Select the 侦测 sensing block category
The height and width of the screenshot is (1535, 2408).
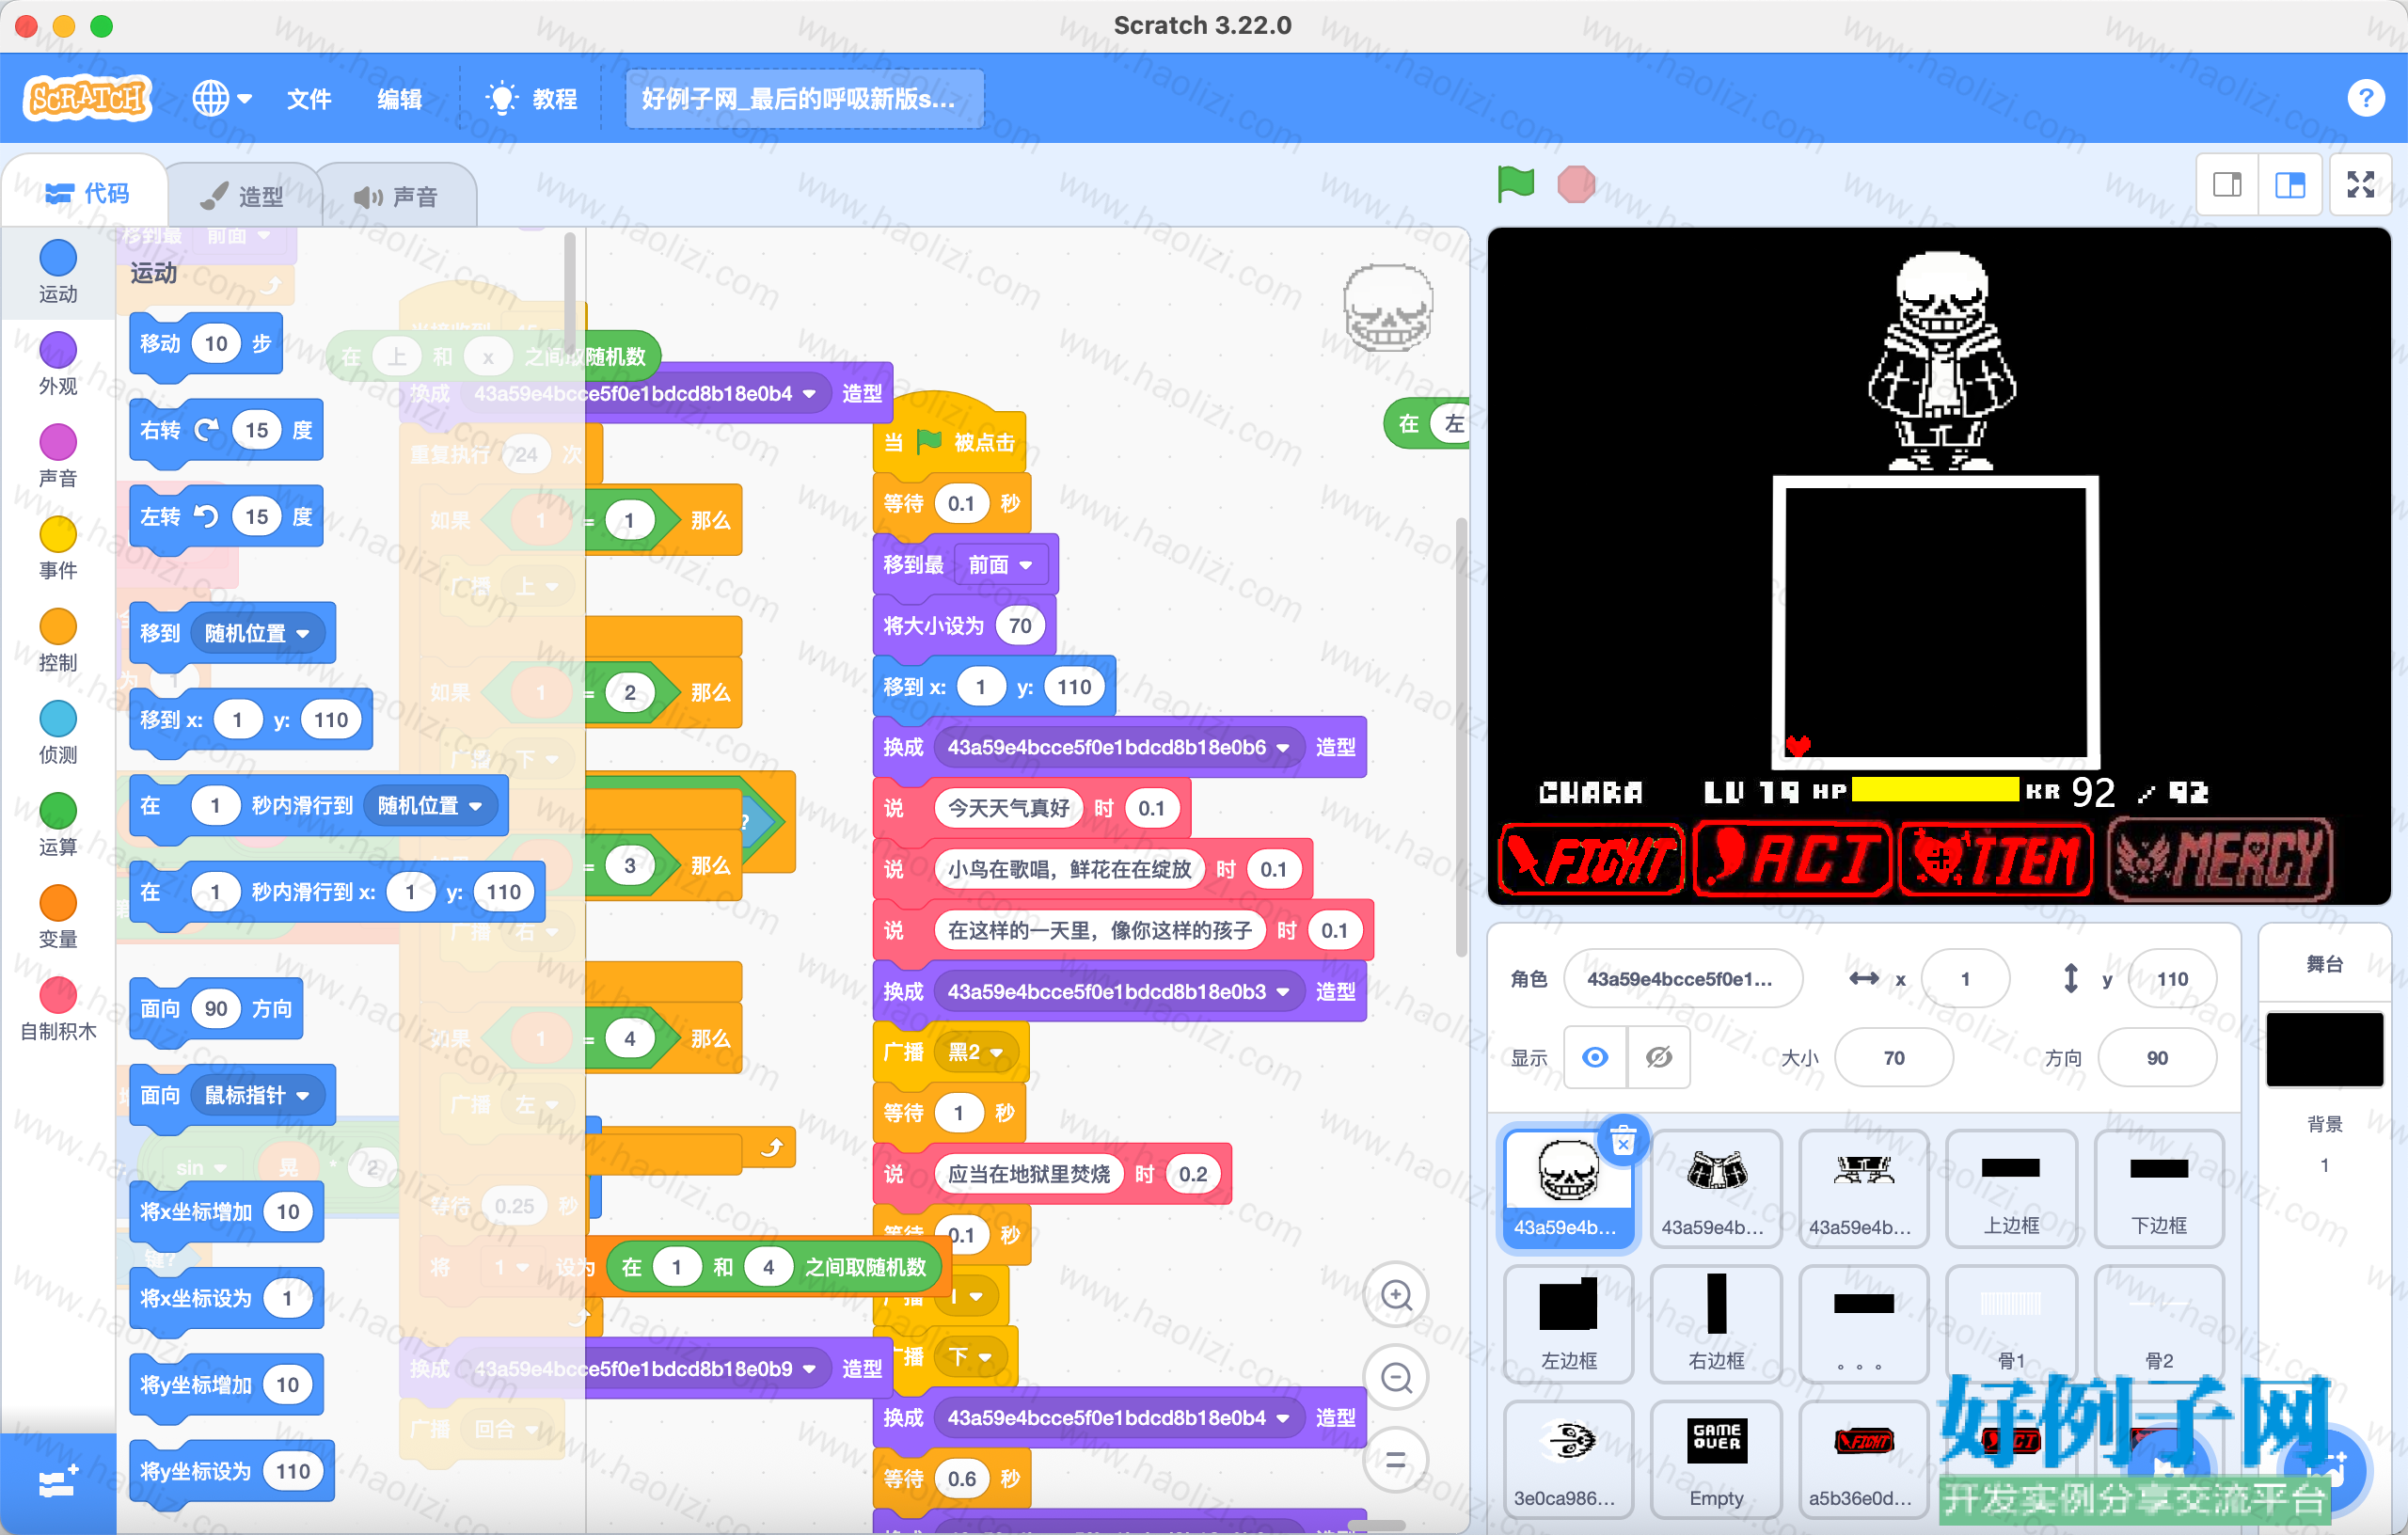(x=58, y=733)
